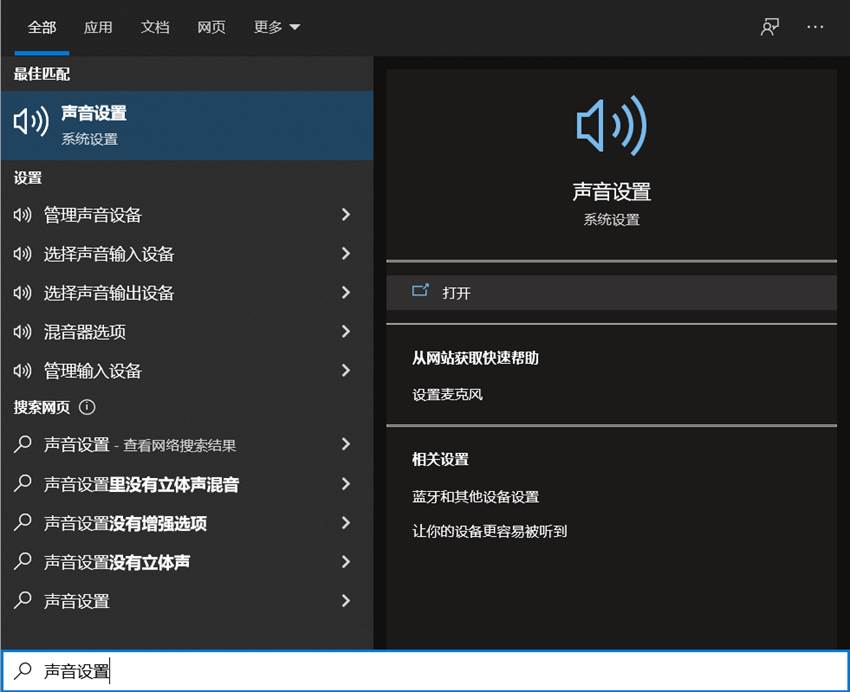Open the 设置麦克风 help link
Screen dimensions: 850x692
(x=447, y=394)
